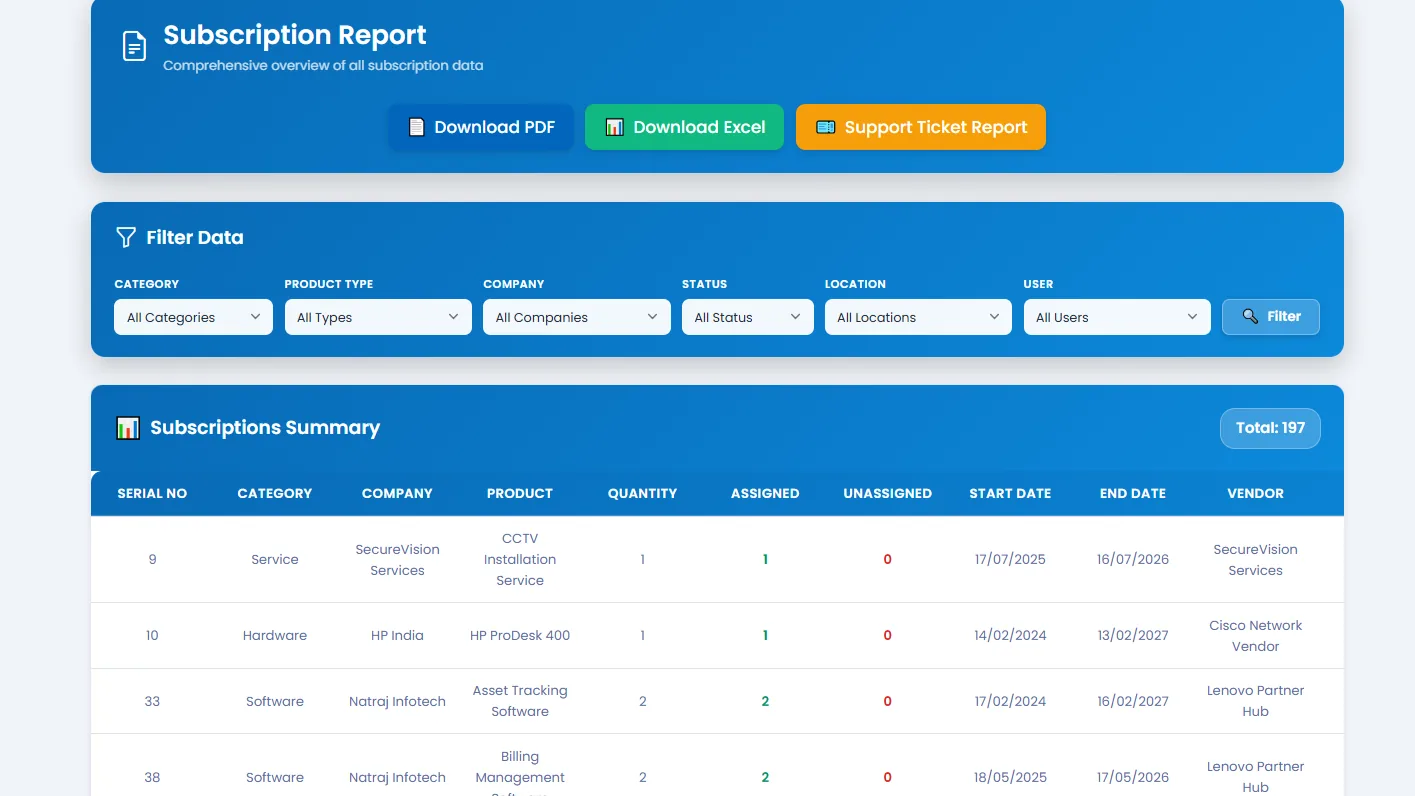Click the document icon beside Subscription Report
The width and height of the screenshot is (1415, 796).
pyautogui.click(x=134, y=46)
